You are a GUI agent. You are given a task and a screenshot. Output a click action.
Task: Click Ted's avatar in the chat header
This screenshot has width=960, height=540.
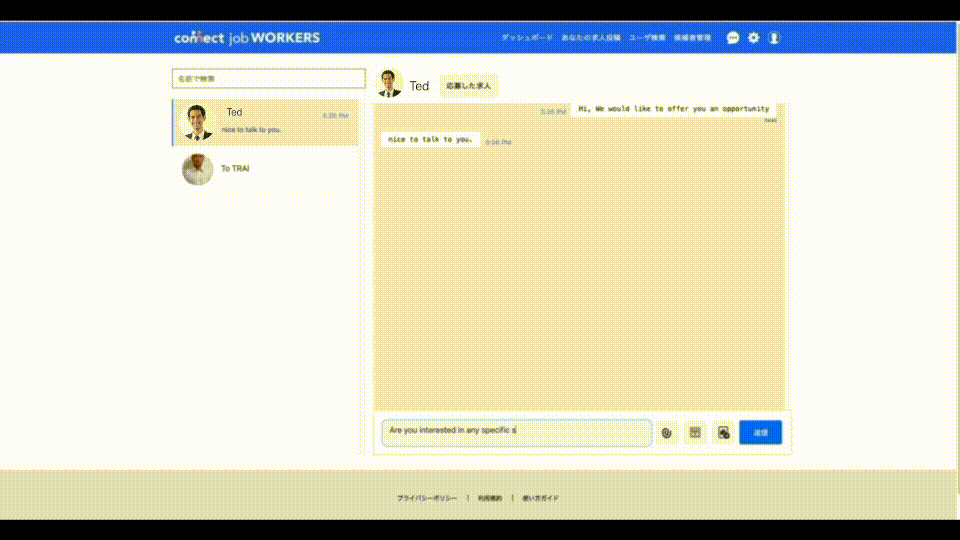click(x=389, y=85)
